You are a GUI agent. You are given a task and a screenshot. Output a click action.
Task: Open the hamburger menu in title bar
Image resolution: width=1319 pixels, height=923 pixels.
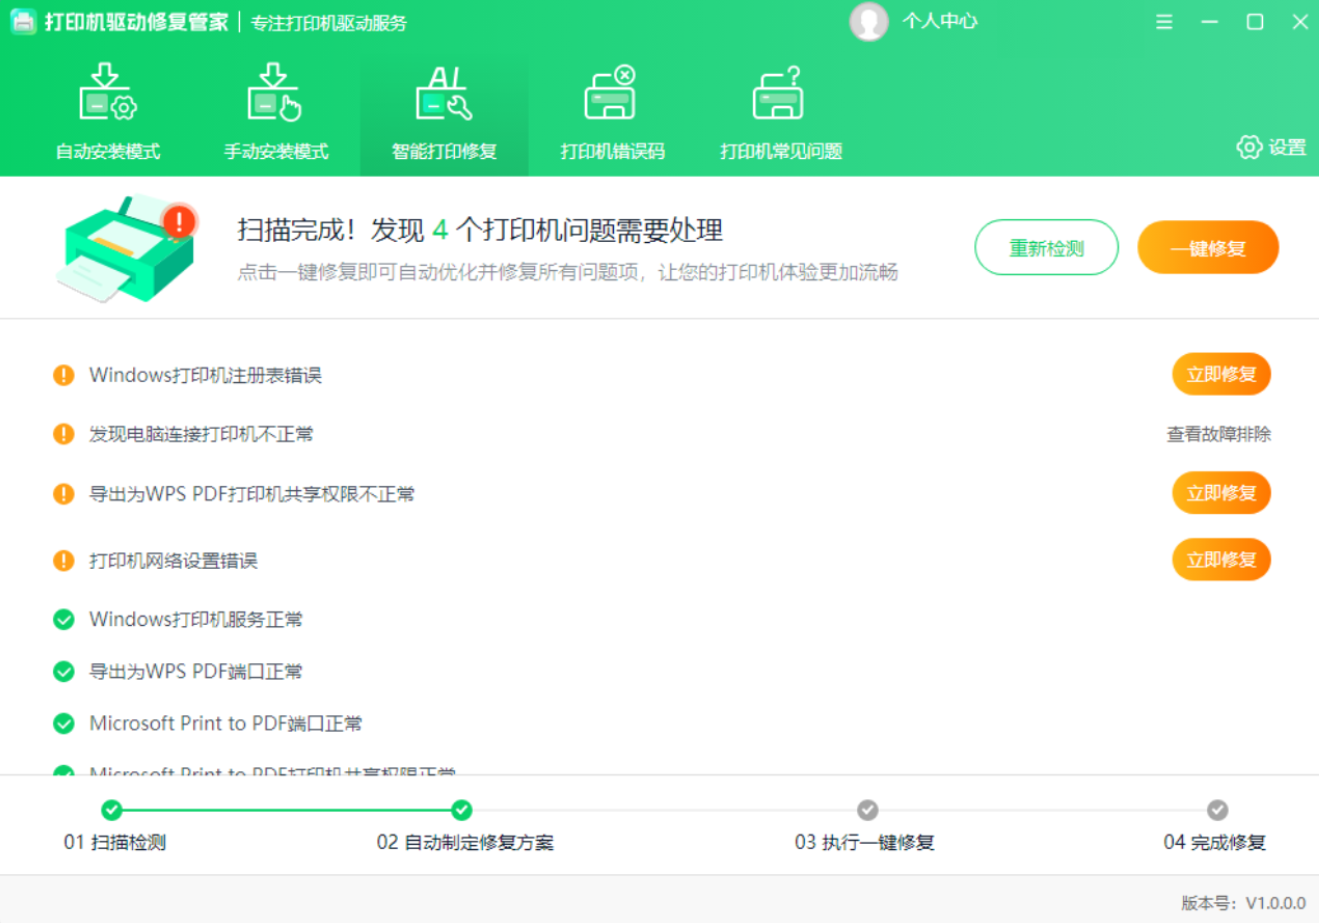pyautogui.click(x=1164, y=21)
